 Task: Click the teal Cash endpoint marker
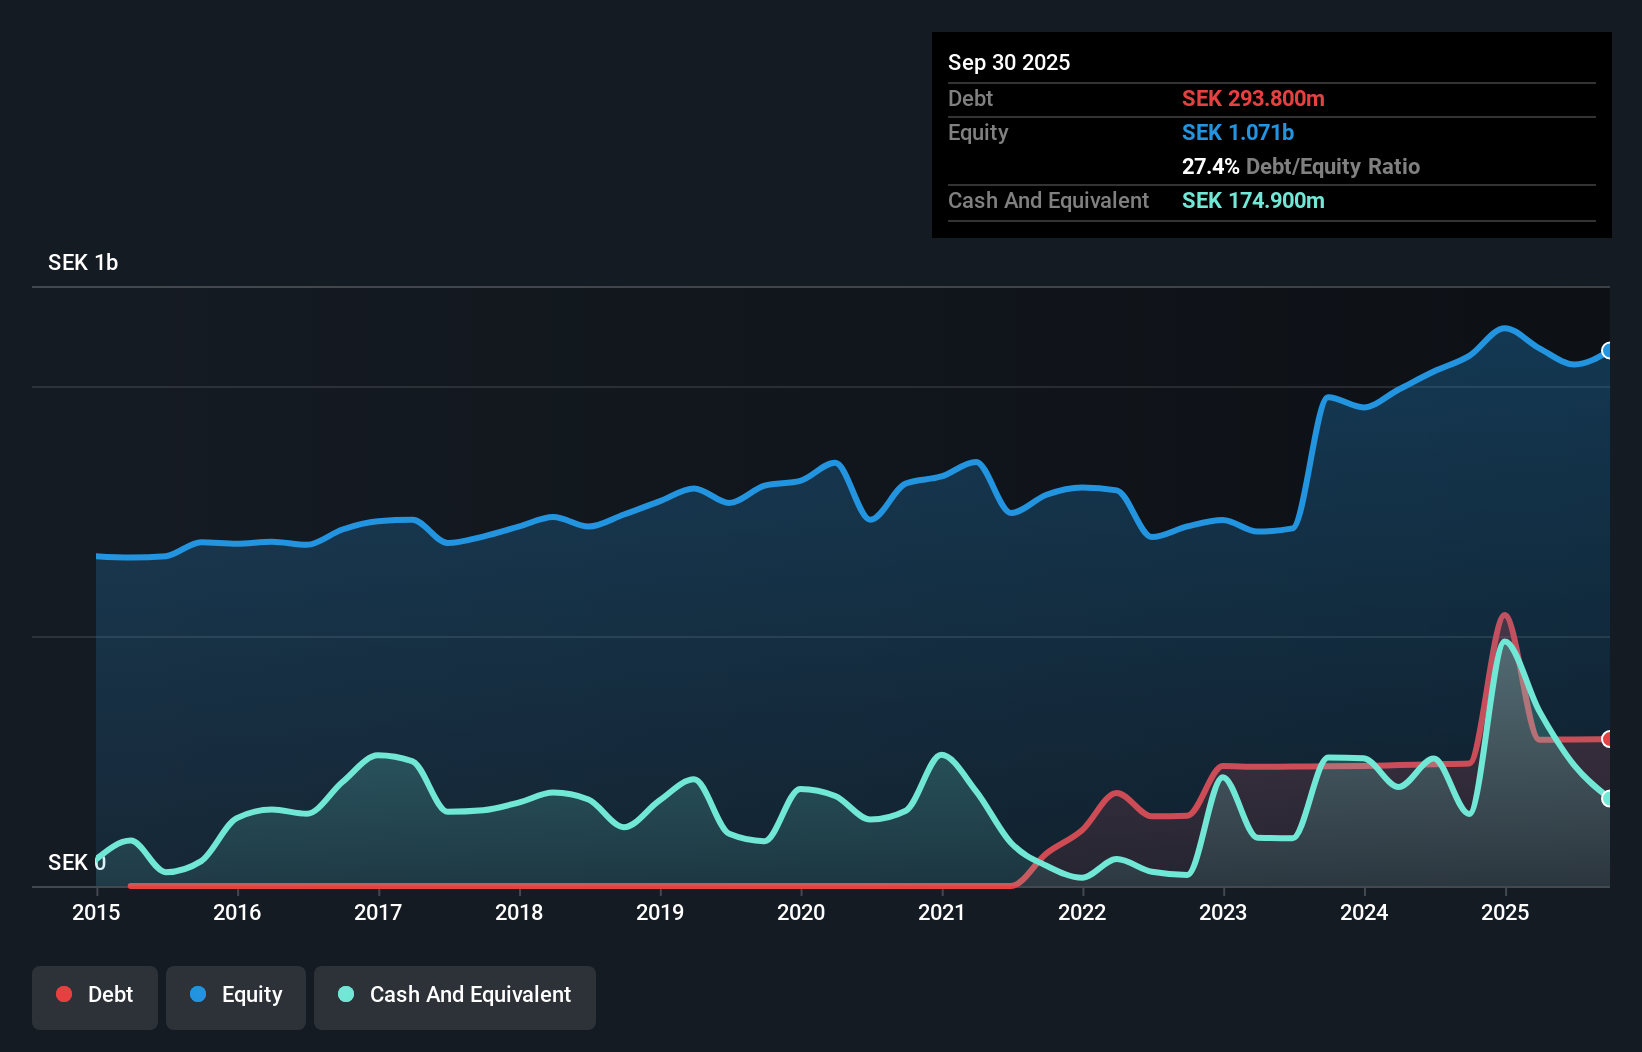coord(1607,798)
